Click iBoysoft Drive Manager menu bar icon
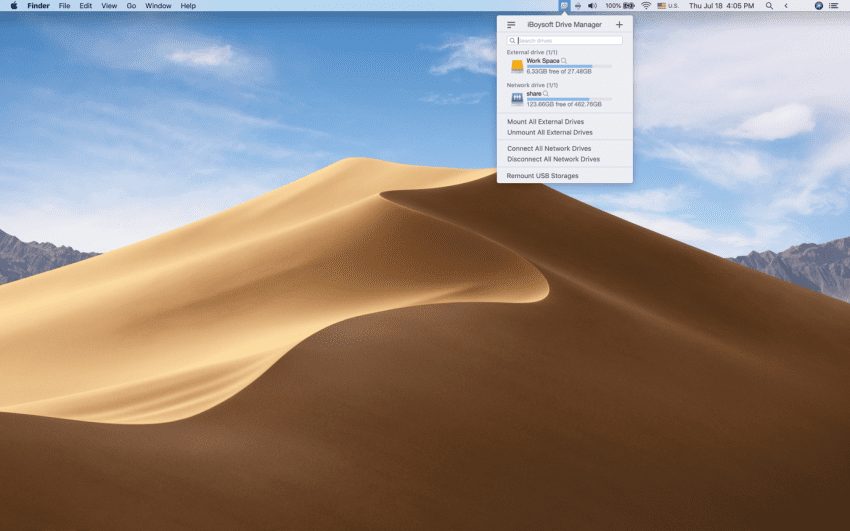Viewport: 850px width, 531px height. coord(565,6)
